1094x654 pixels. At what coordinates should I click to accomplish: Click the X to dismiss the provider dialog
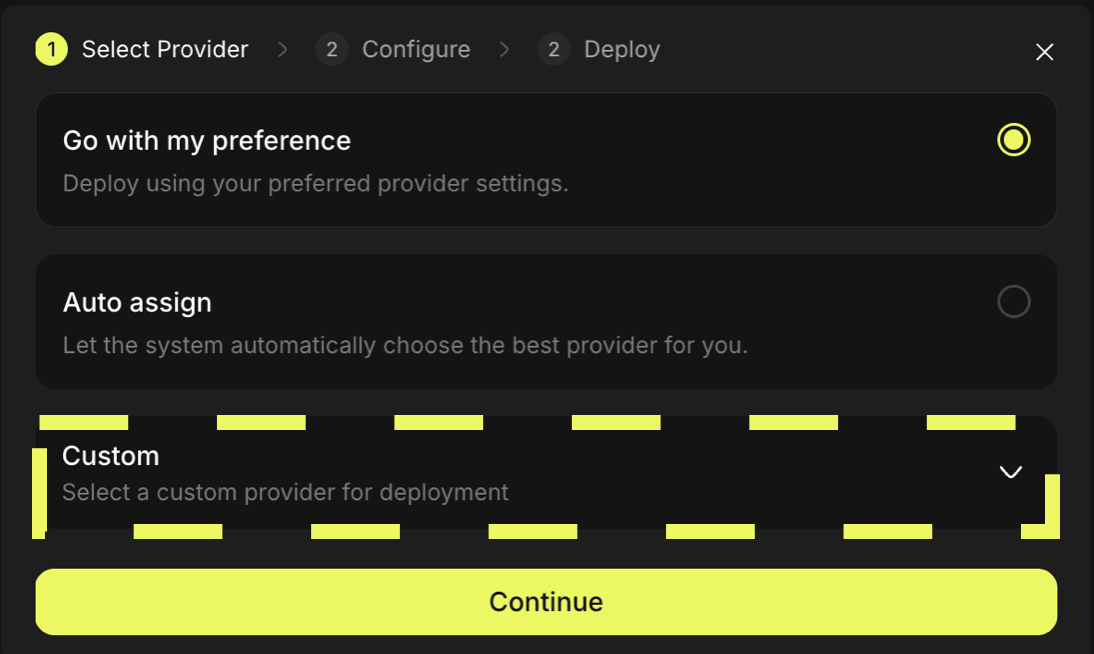click(1044, 51)
